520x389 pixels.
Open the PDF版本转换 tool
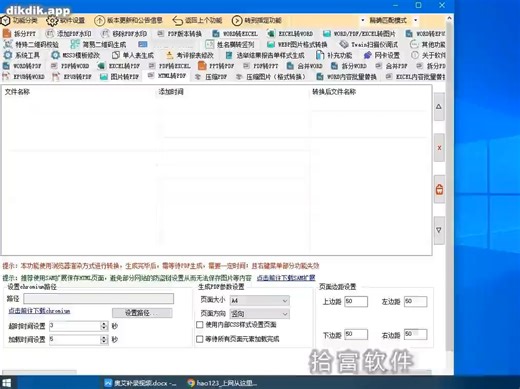[x=180, y=34]
